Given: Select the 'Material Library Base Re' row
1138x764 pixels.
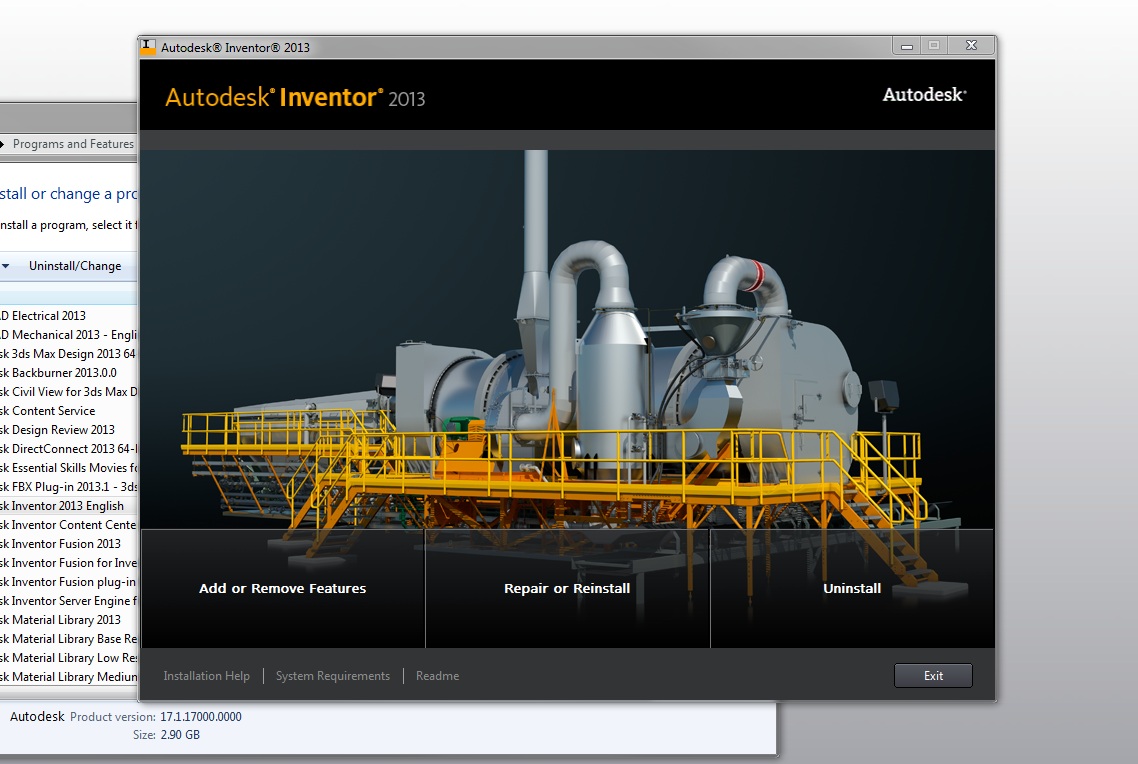Looking at the screenshot, I should pos(68,638).
